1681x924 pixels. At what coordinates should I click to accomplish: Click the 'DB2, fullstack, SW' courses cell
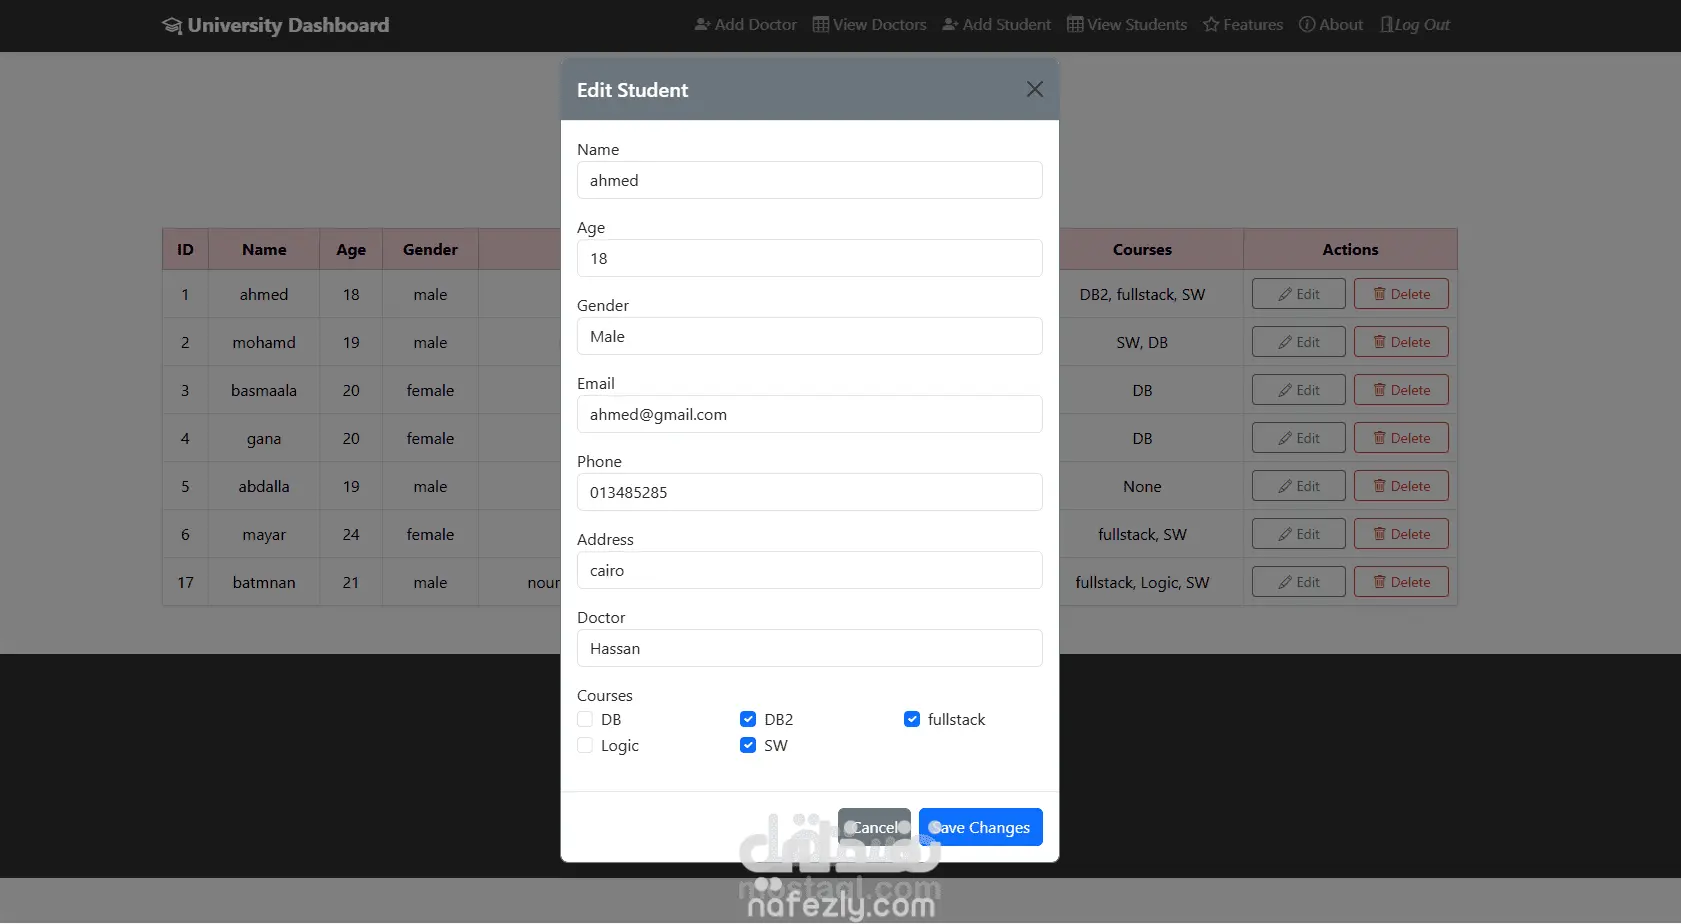1142,294
